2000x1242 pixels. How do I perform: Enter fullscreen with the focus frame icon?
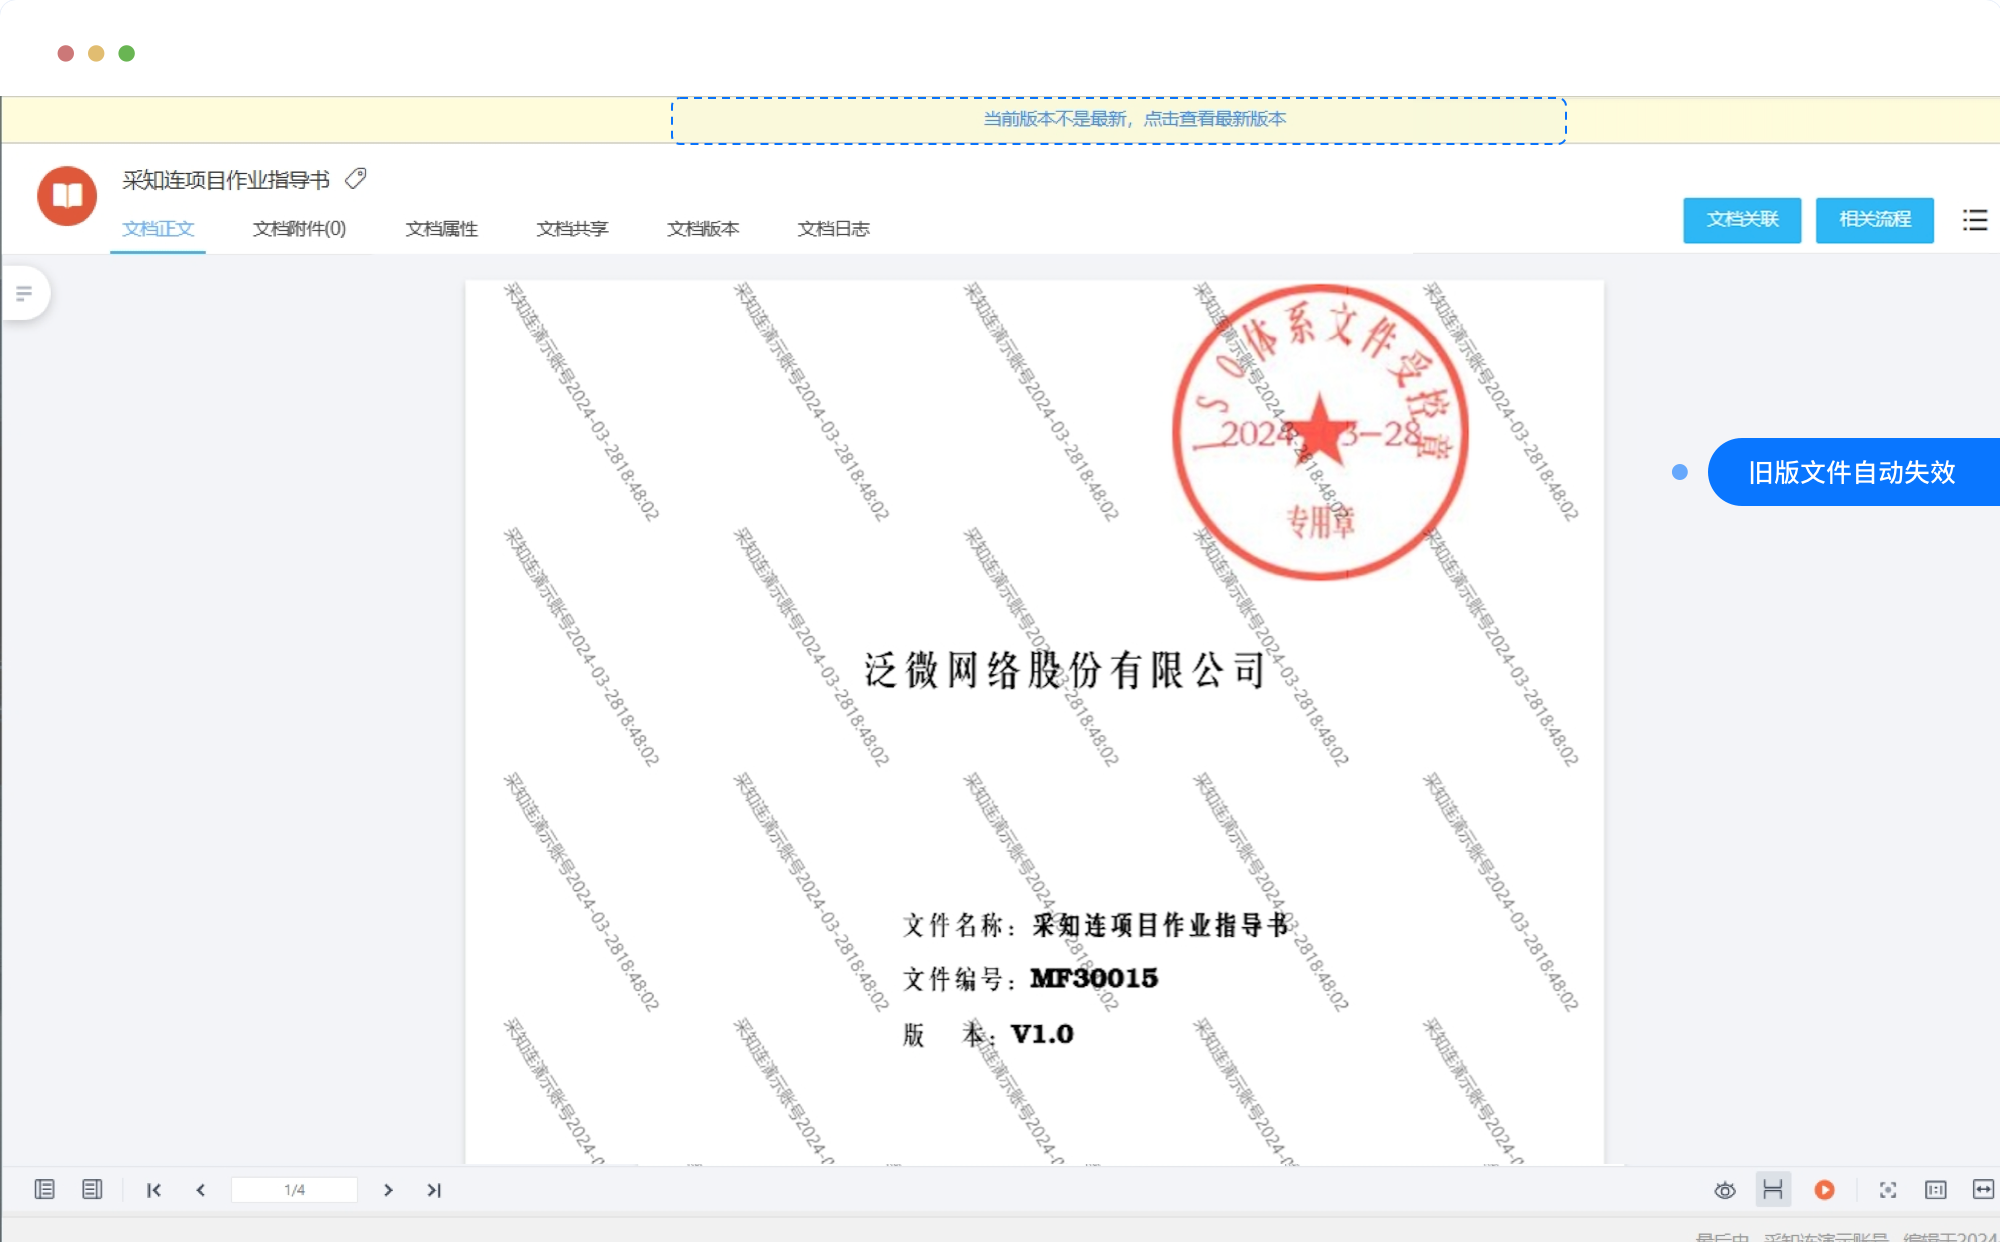tap(1887, 1190)
